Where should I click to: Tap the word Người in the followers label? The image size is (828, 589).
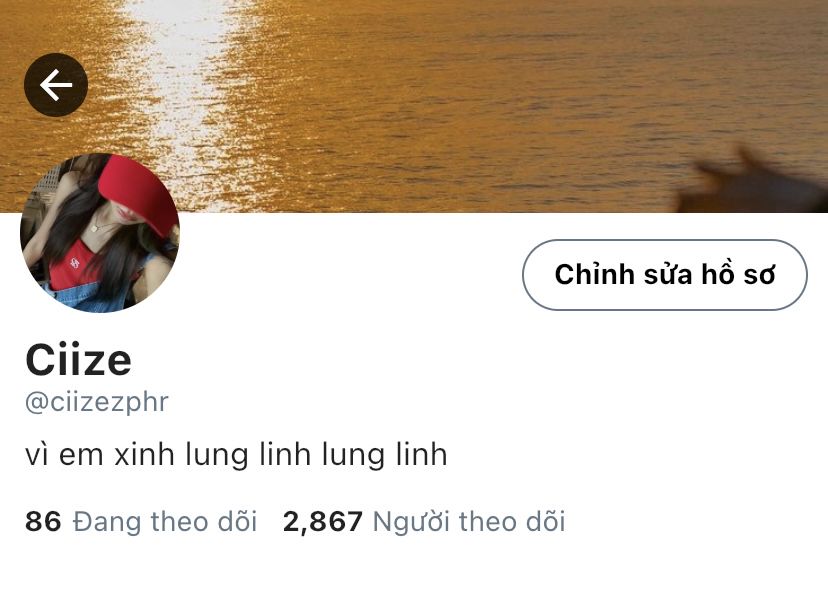(x=411, y=522)
